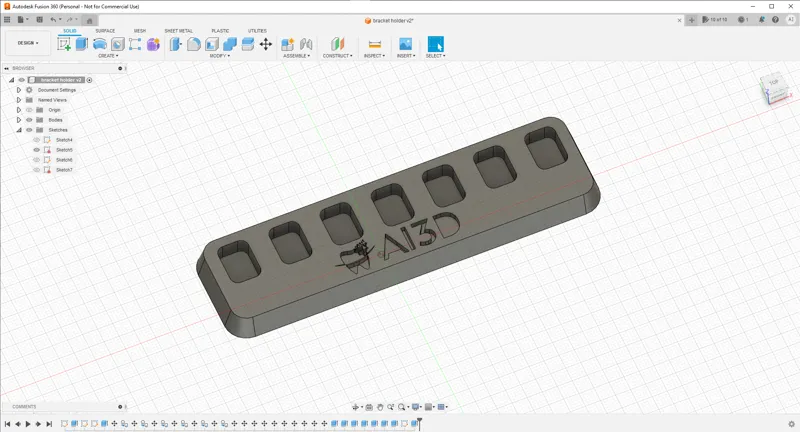800x432 pixels.
Task: Select the Press Pull tool
Action: point(176,44)
